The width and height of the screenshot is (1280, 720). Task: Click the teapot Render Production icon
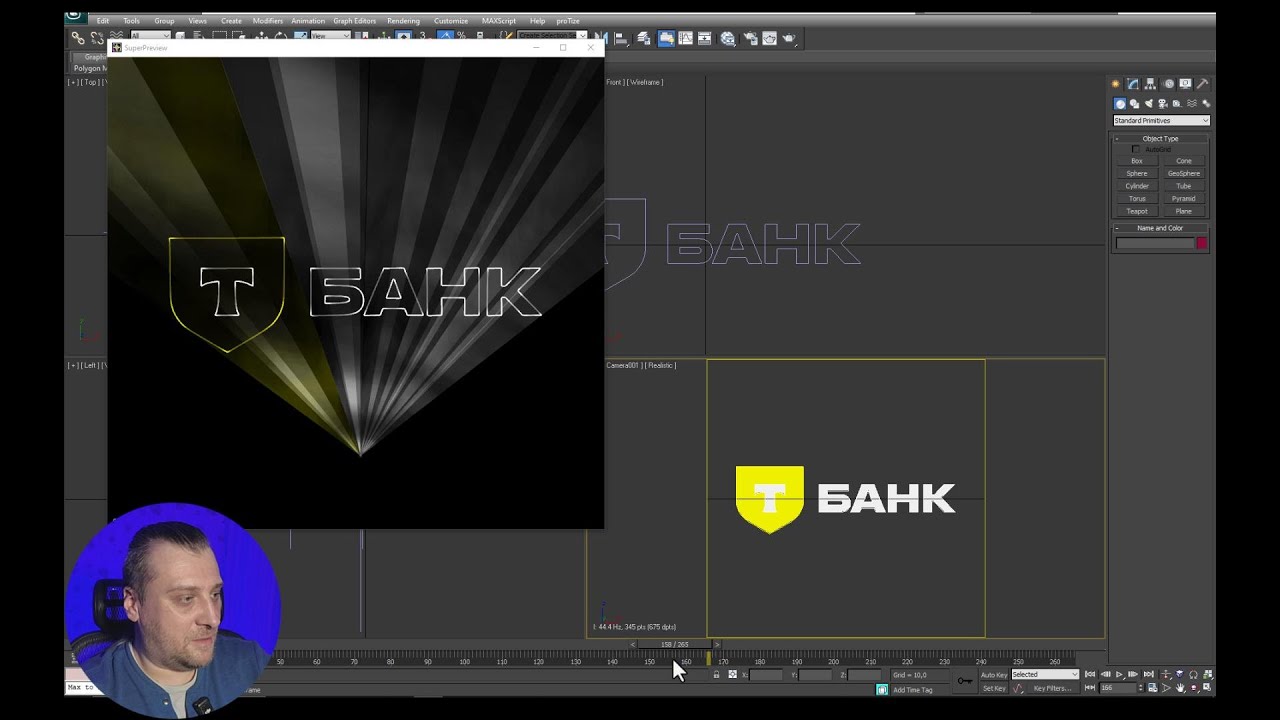(x=789, y=39)
